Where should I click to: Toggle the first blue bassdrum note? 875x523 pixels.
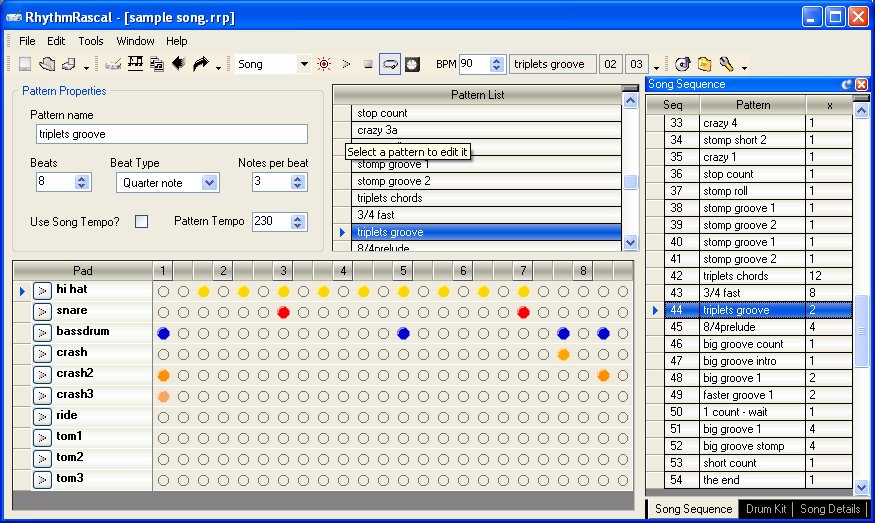point(163,333)
